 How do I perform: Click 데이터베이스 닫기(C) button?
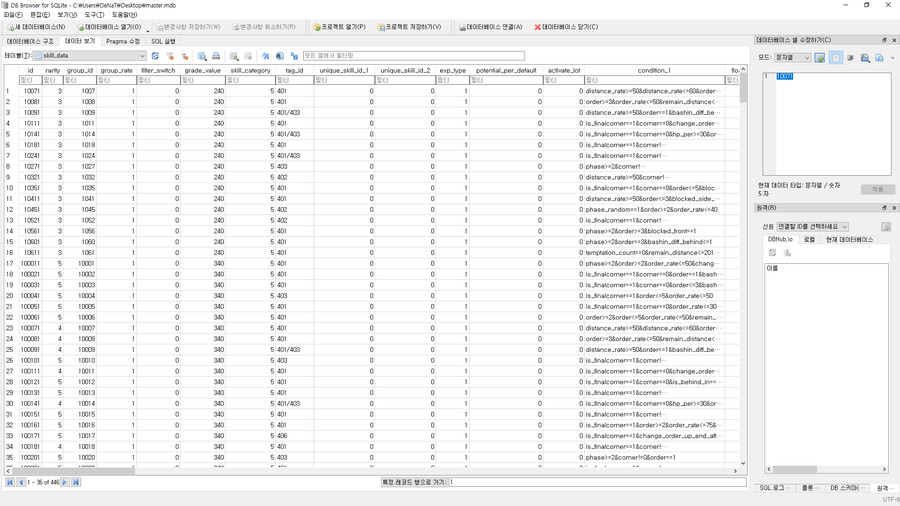[566, 27]
